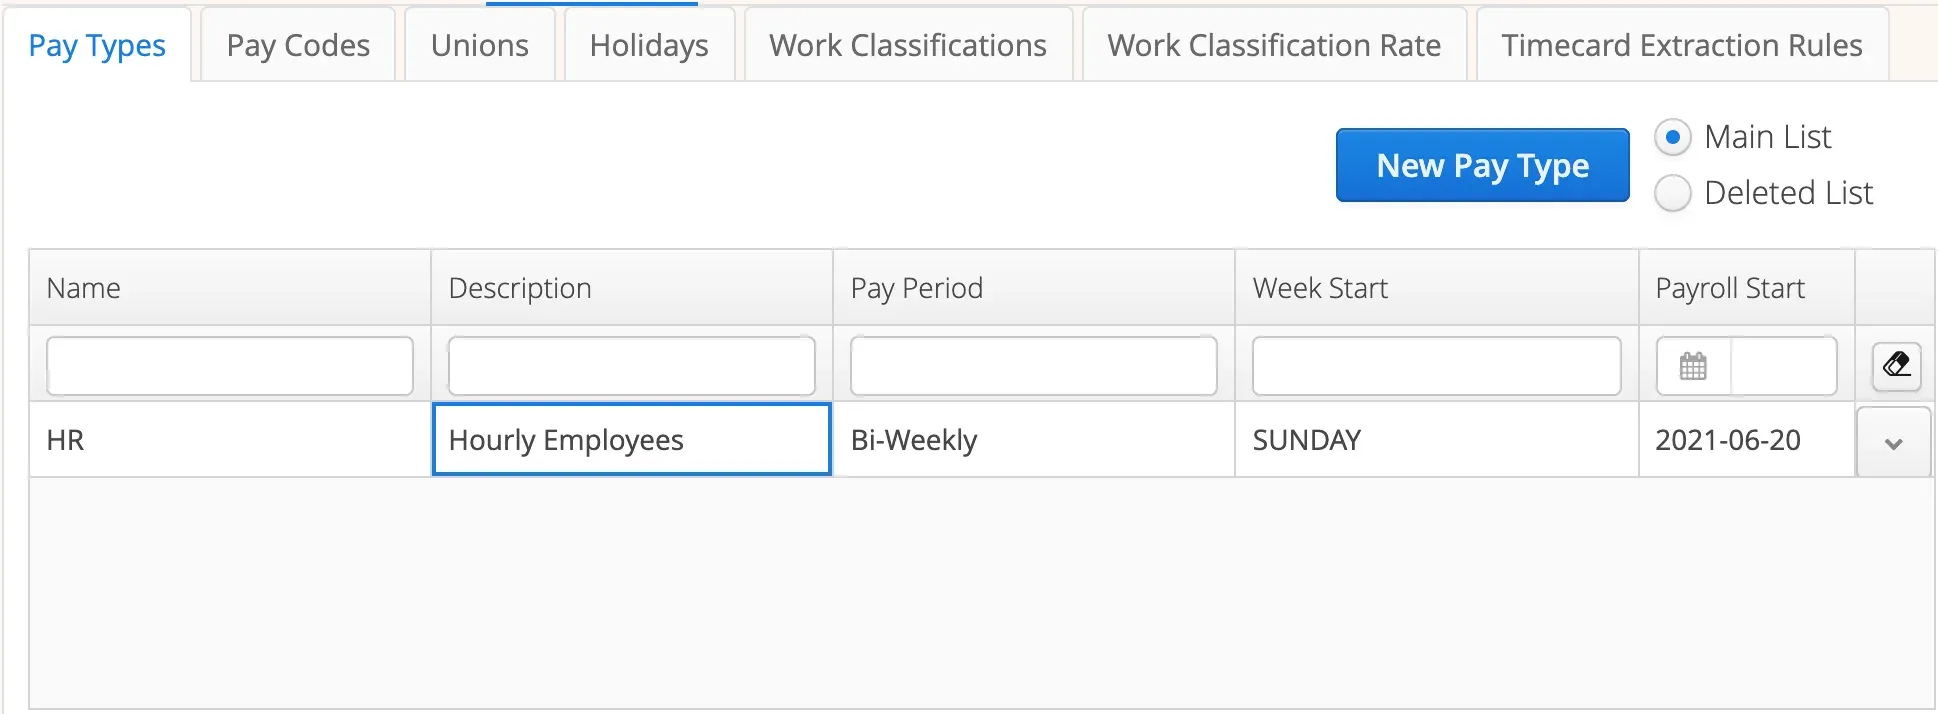Click the New Pay Type button
Screen dimensions: 1938x714
coord(1482,165)
